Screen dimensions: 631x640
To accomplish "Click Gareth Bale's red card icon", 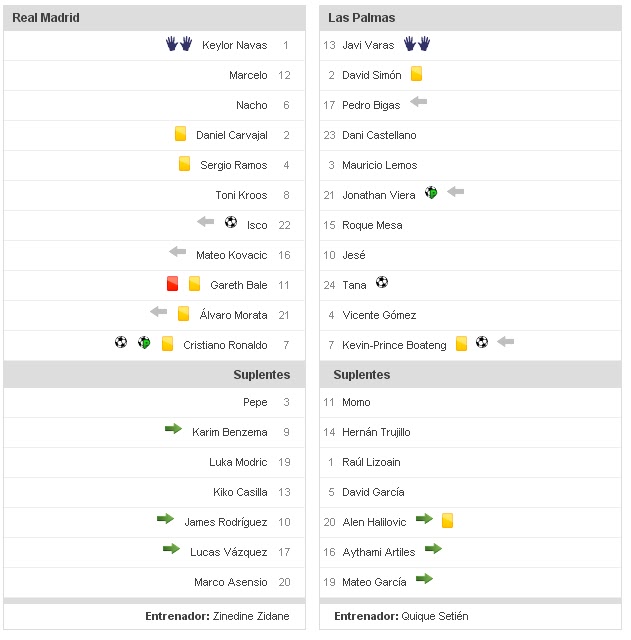I will point(172,284).
